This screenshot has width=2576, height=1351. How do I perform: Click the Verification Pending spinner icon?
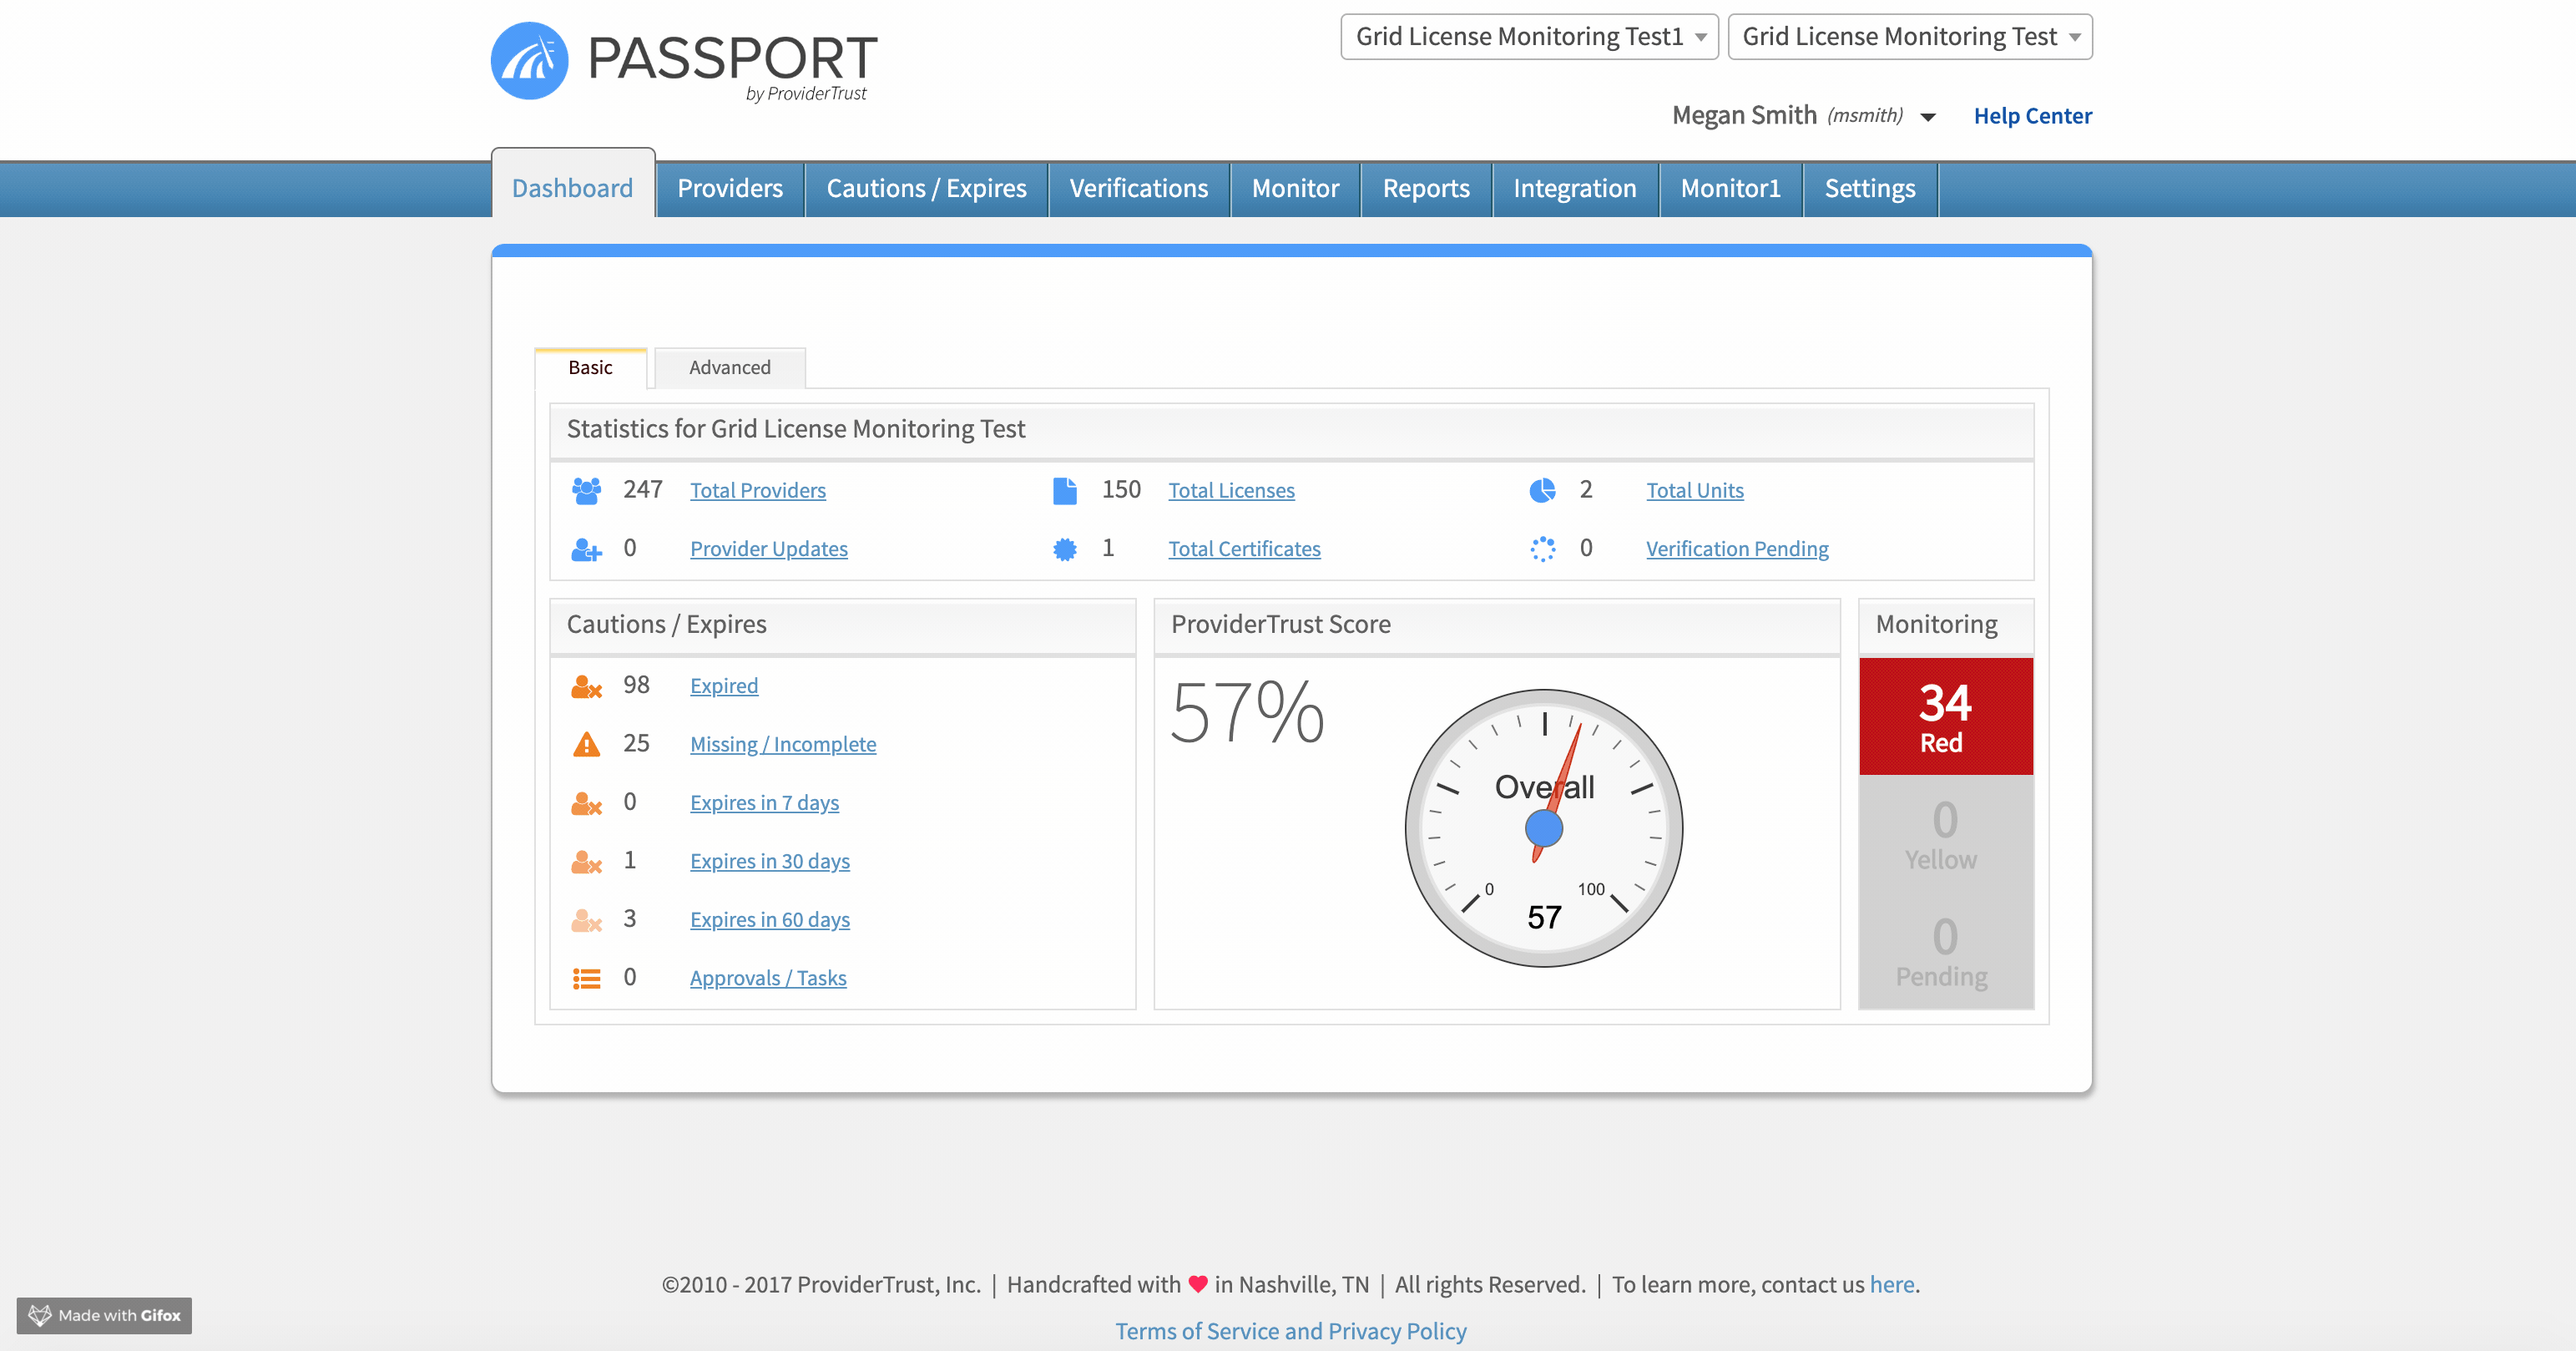pyautogui.click(x=1542, y=549)
